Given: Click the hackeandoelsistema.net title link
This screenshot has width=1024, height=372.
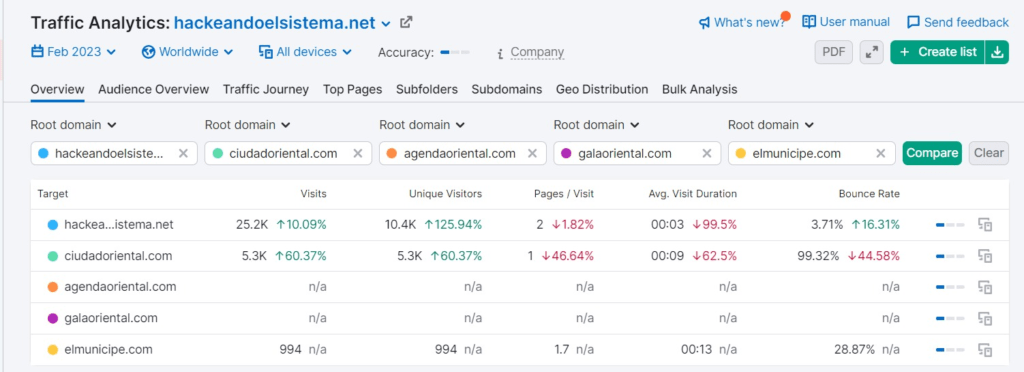Looking at the screenshot, I should click(x=275, y=23).
